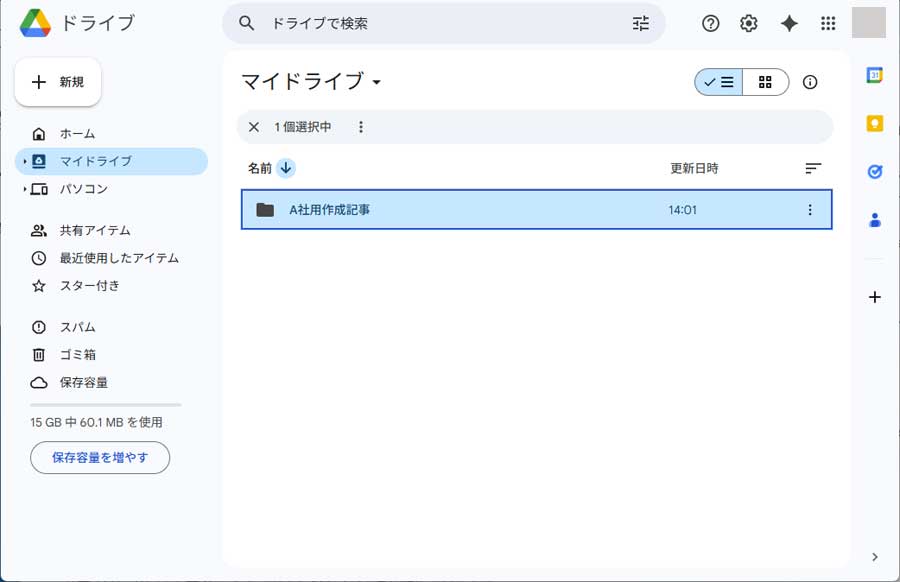Click the Gemini sparkle icon

(789, 24)
